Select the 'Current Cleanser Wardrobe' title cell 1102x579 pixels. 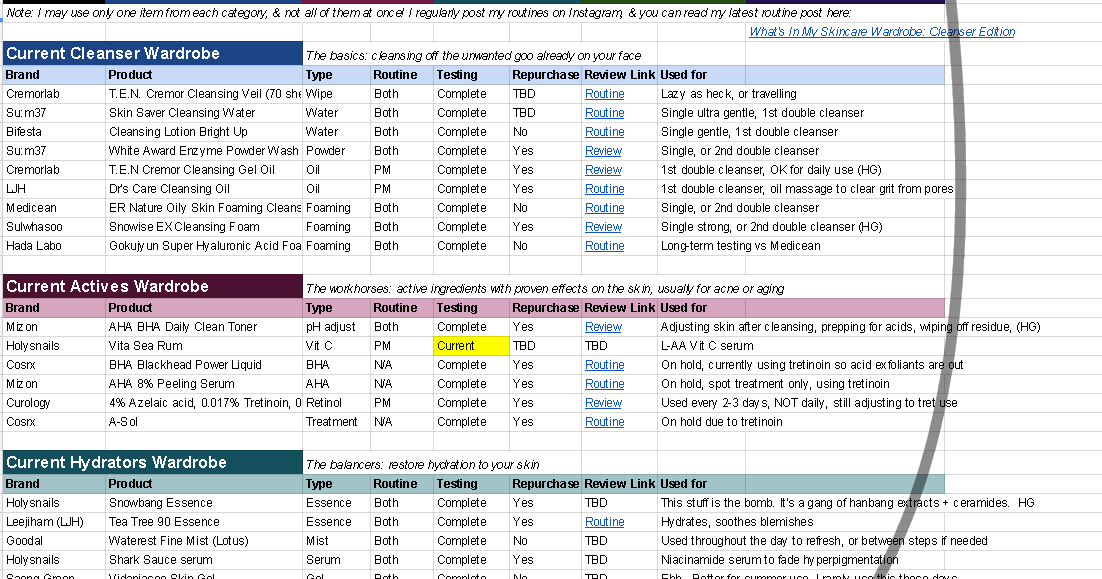(153, 53)
